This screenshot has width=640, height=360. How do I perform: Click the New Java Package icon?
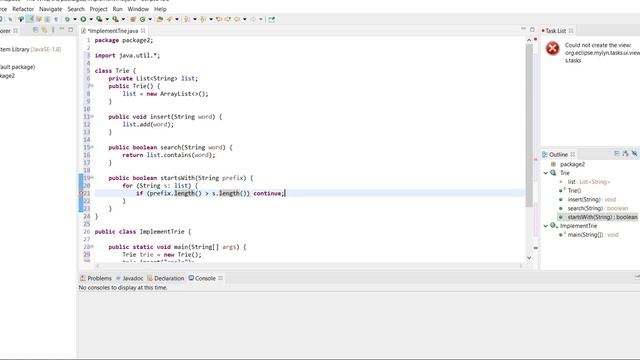(133, 19)
